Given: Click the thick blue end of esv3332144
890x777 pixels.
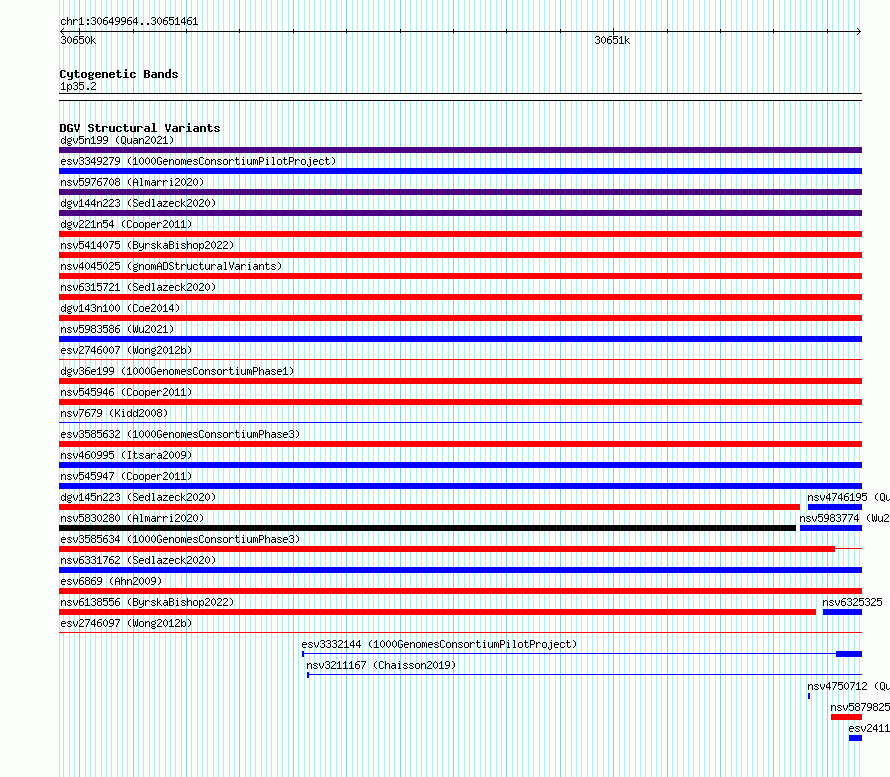Looking at the screenshot, I should pos(849,654).
